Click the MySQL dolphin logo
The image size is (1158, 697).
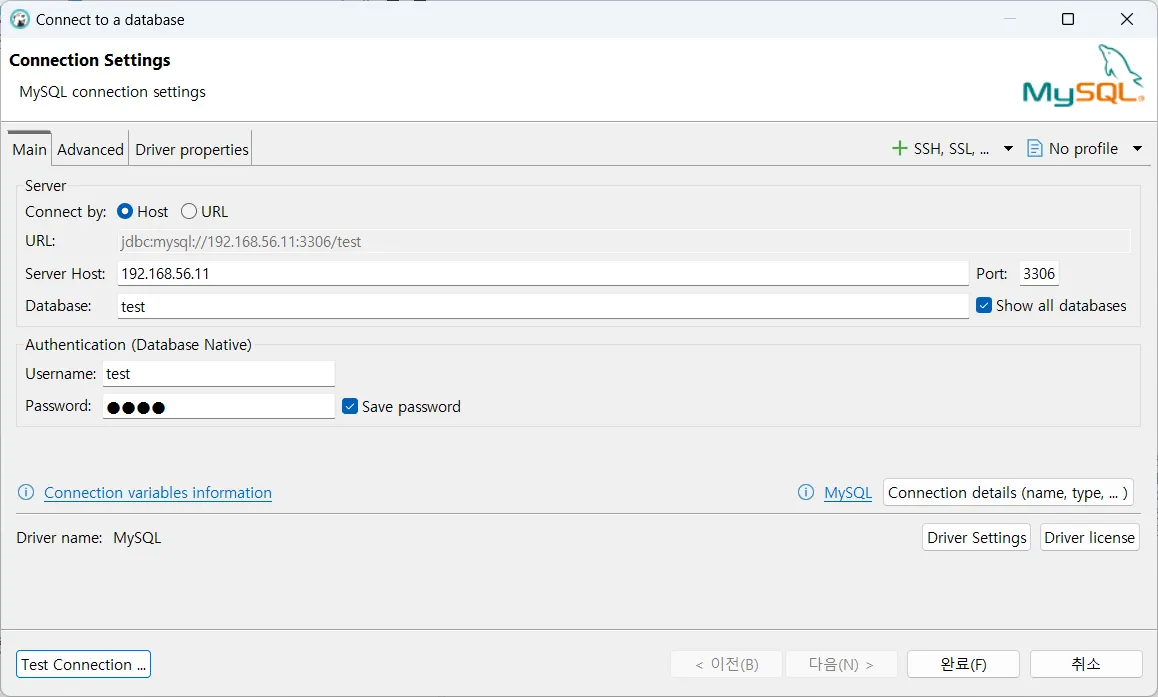[x=1083, y=75]
